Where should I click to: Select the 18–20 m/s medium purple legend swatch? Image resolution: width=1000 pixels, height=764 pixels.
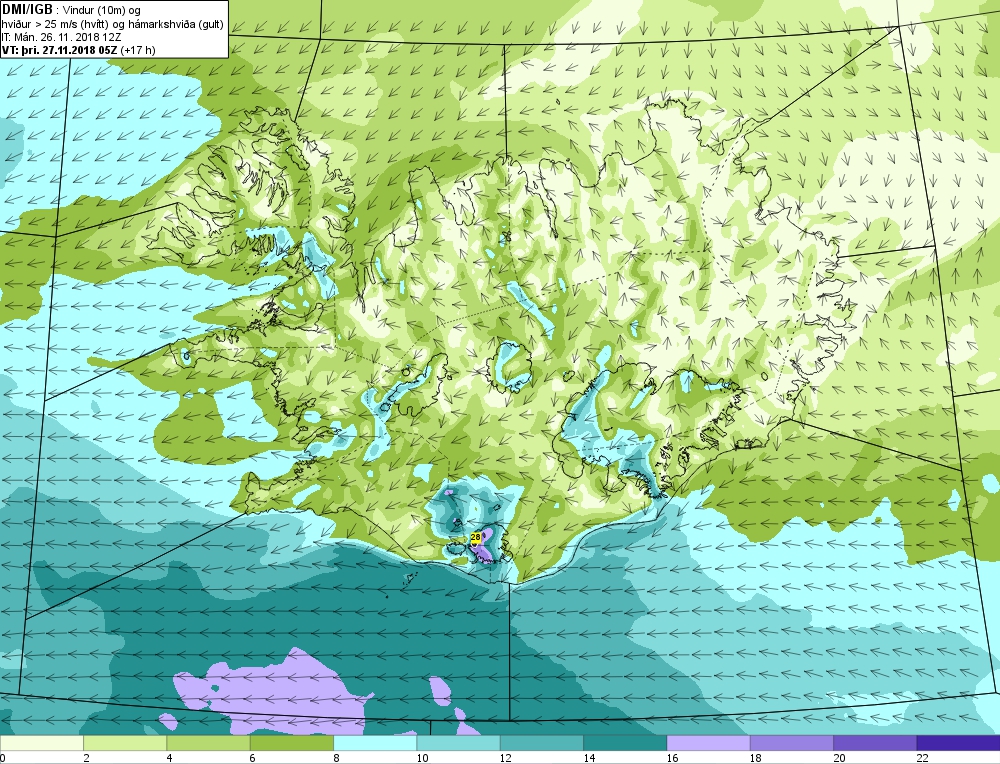pos(792,743)
